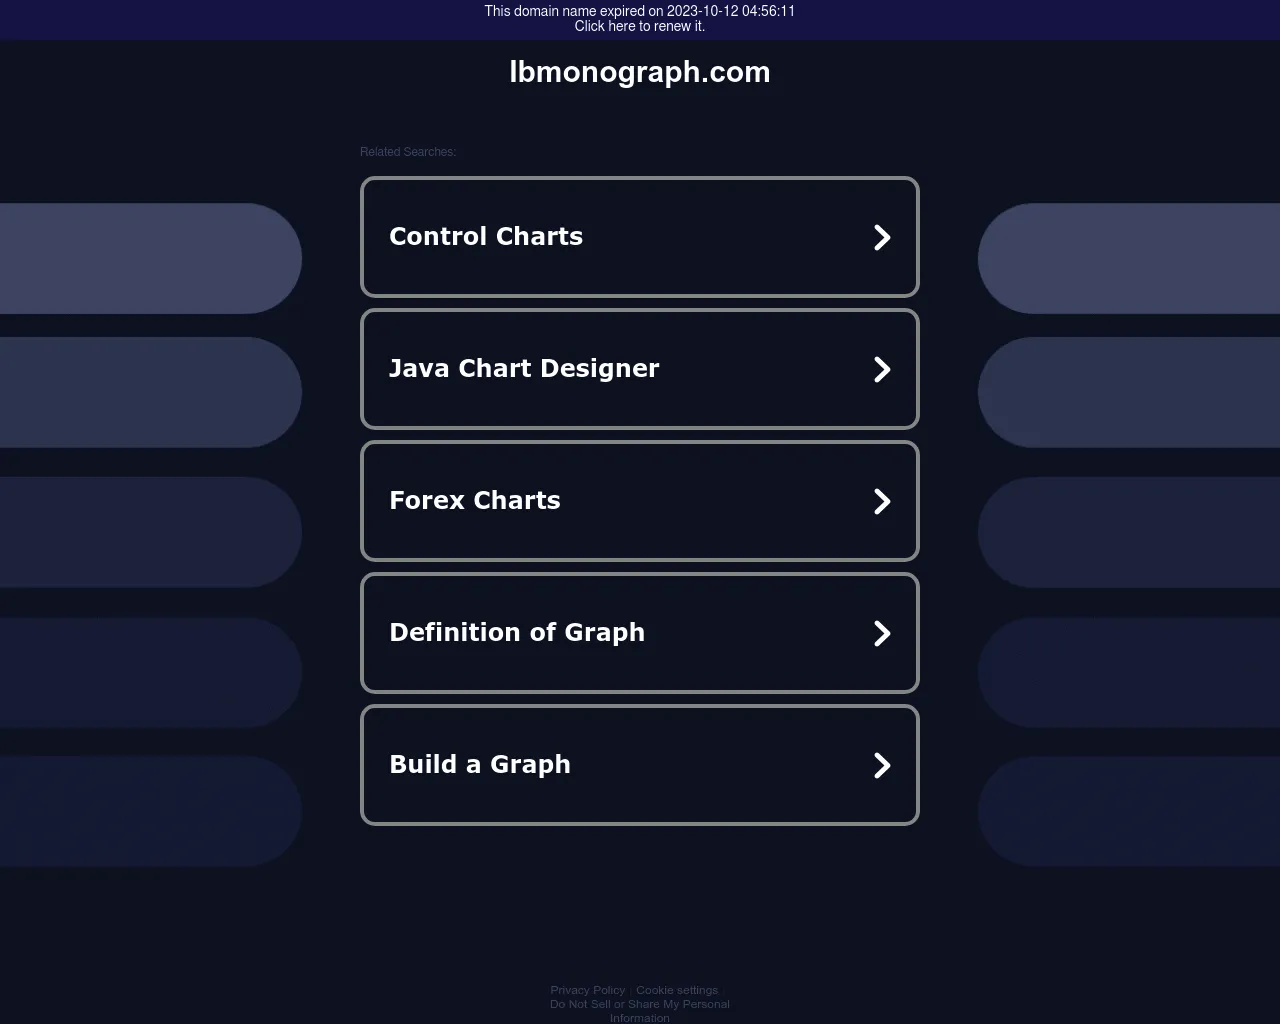Click the bottom right decorative pill shape

[1130, 811]
